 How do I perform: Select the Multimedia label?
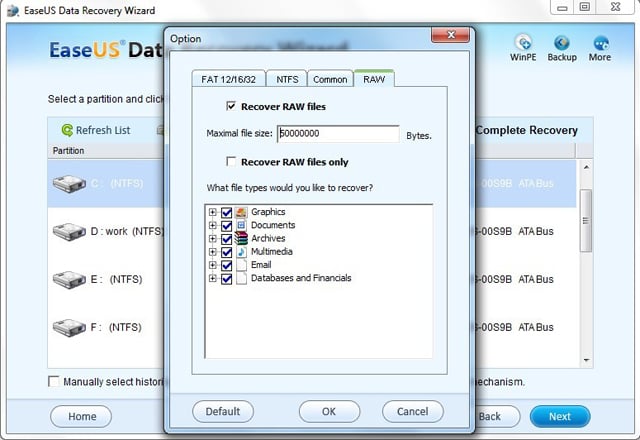(271, 251)
